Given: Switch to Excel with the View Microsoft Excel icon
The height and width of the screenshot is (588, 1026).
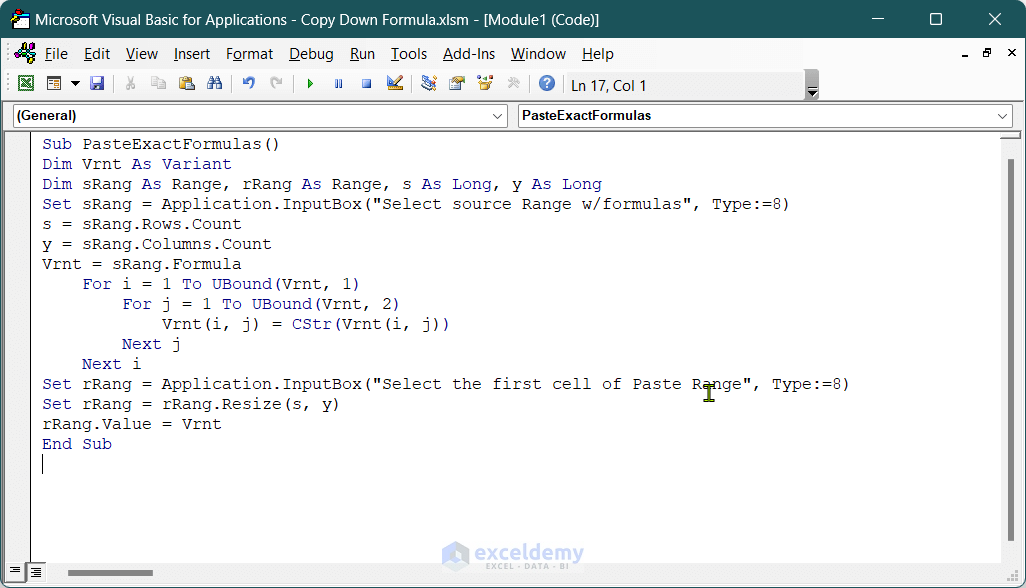Looking at the screenshot, I should point(26,84).
